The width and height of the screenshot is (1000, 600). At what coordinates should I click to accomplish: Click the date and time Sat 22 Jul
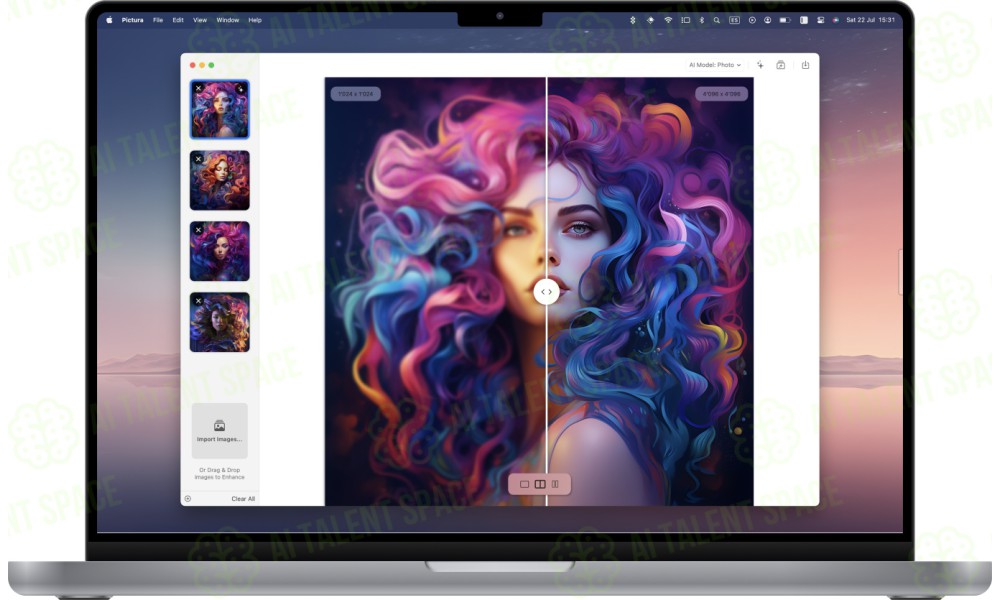click(871, 20)
